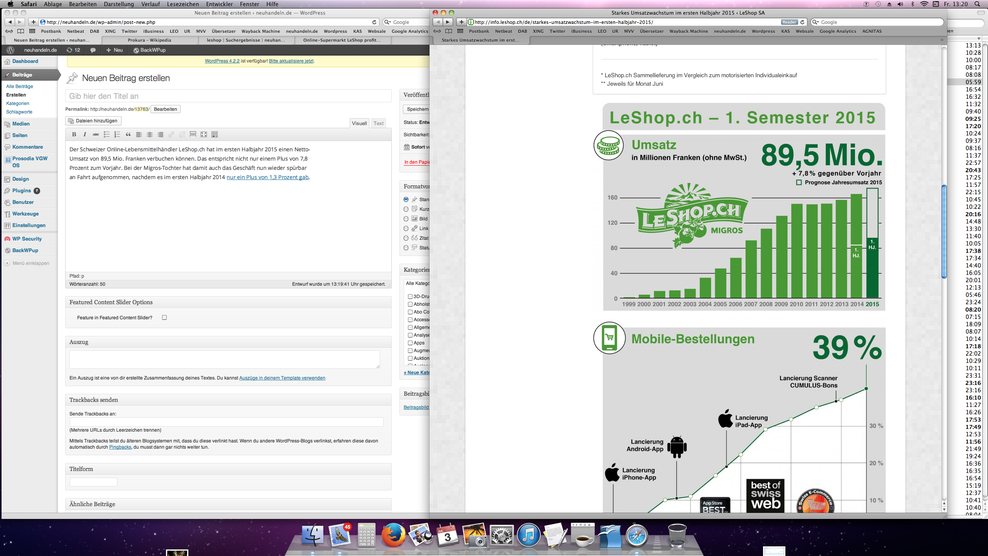Select the Standard post format radio button
Image resolution: width=988 pixels, height=556 pixels.
pos(406,199)
